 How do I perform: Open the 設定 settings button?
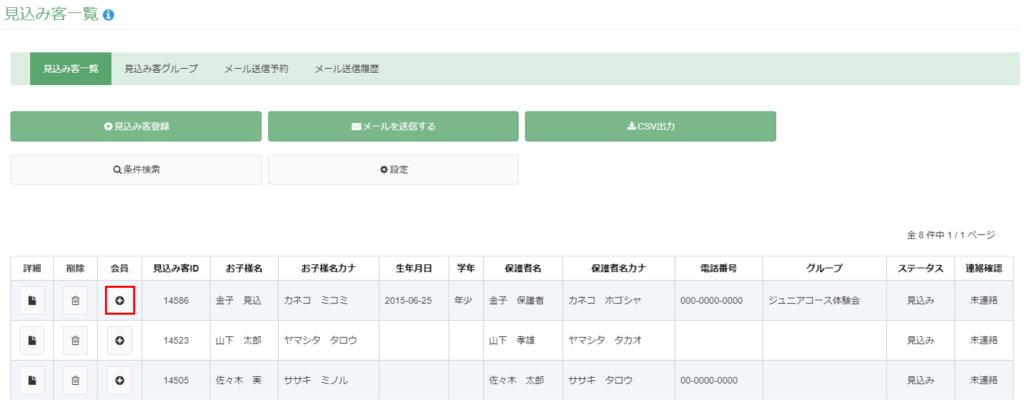tap(393, 169)
